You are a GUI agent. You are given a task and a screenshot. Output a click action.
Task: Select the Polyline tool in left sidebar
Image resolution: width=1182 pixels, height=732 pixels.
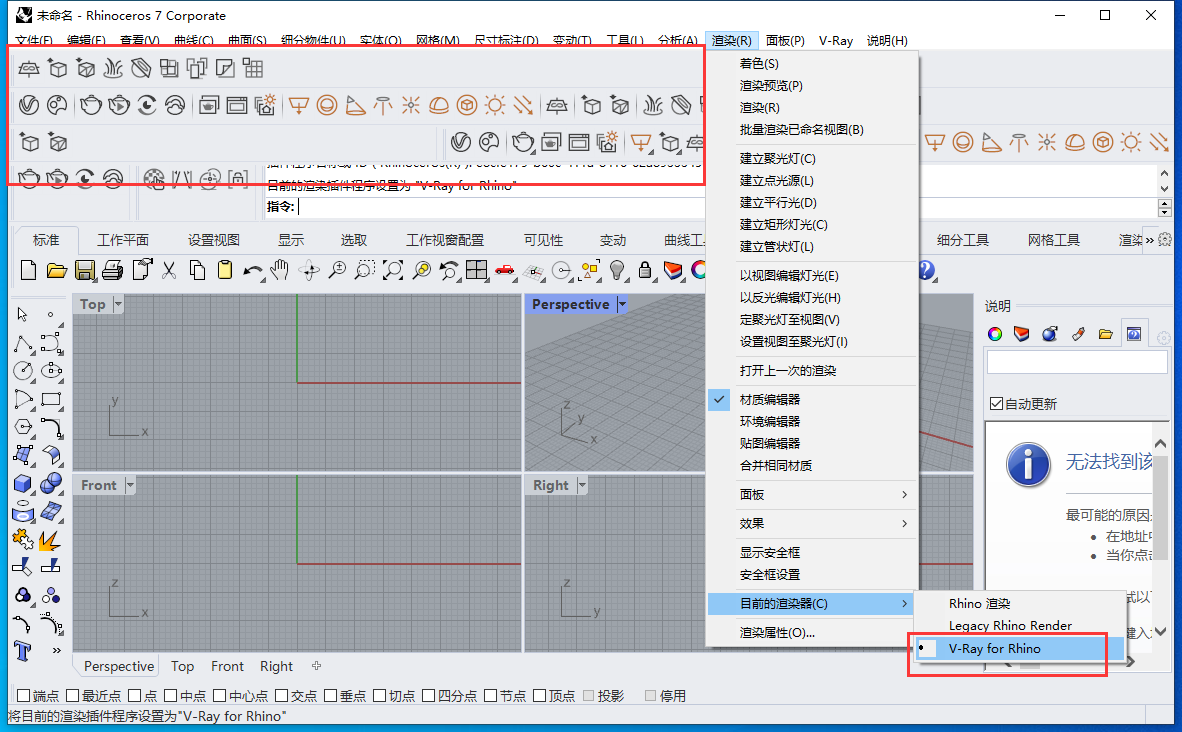click(x=23, y=344)
